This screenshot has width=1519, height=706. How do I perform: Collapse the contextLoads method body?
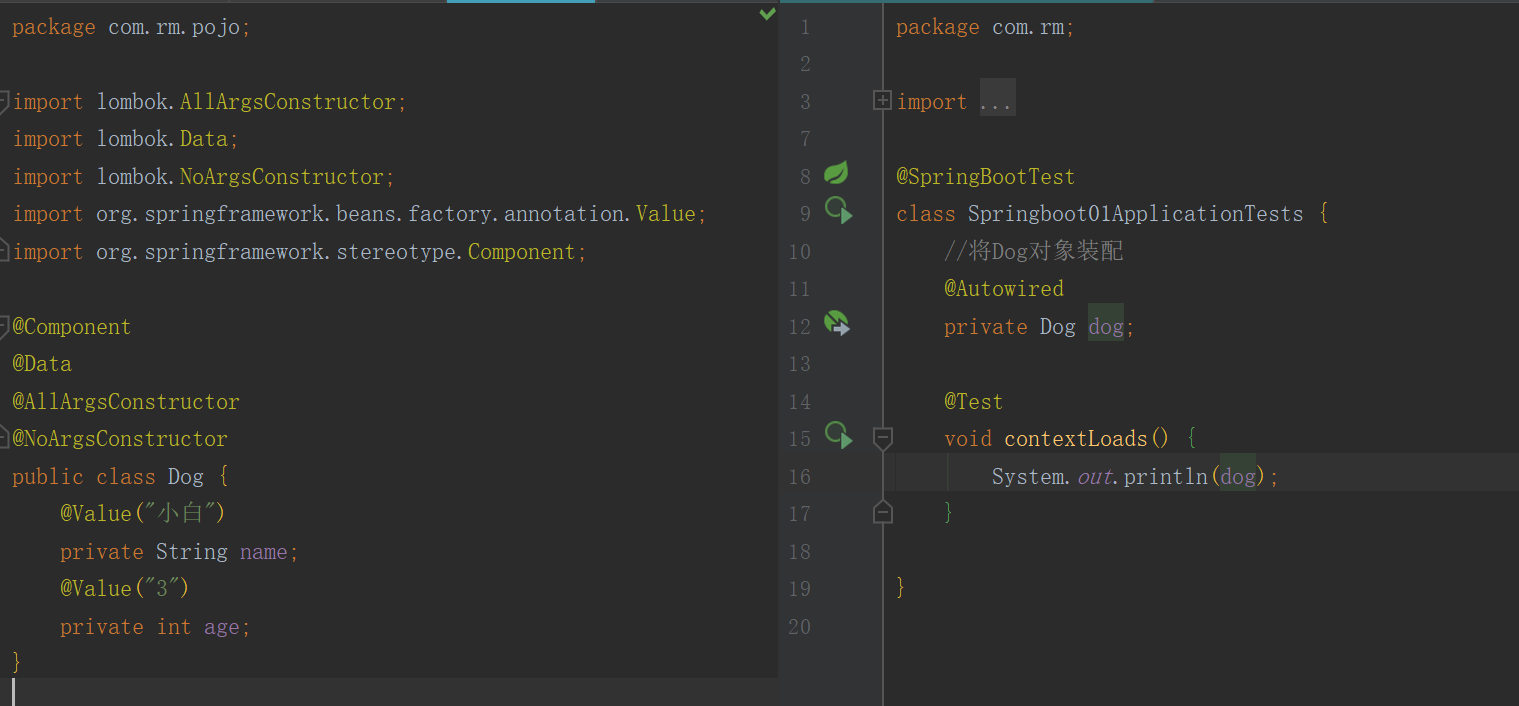[x=882, y=438]
